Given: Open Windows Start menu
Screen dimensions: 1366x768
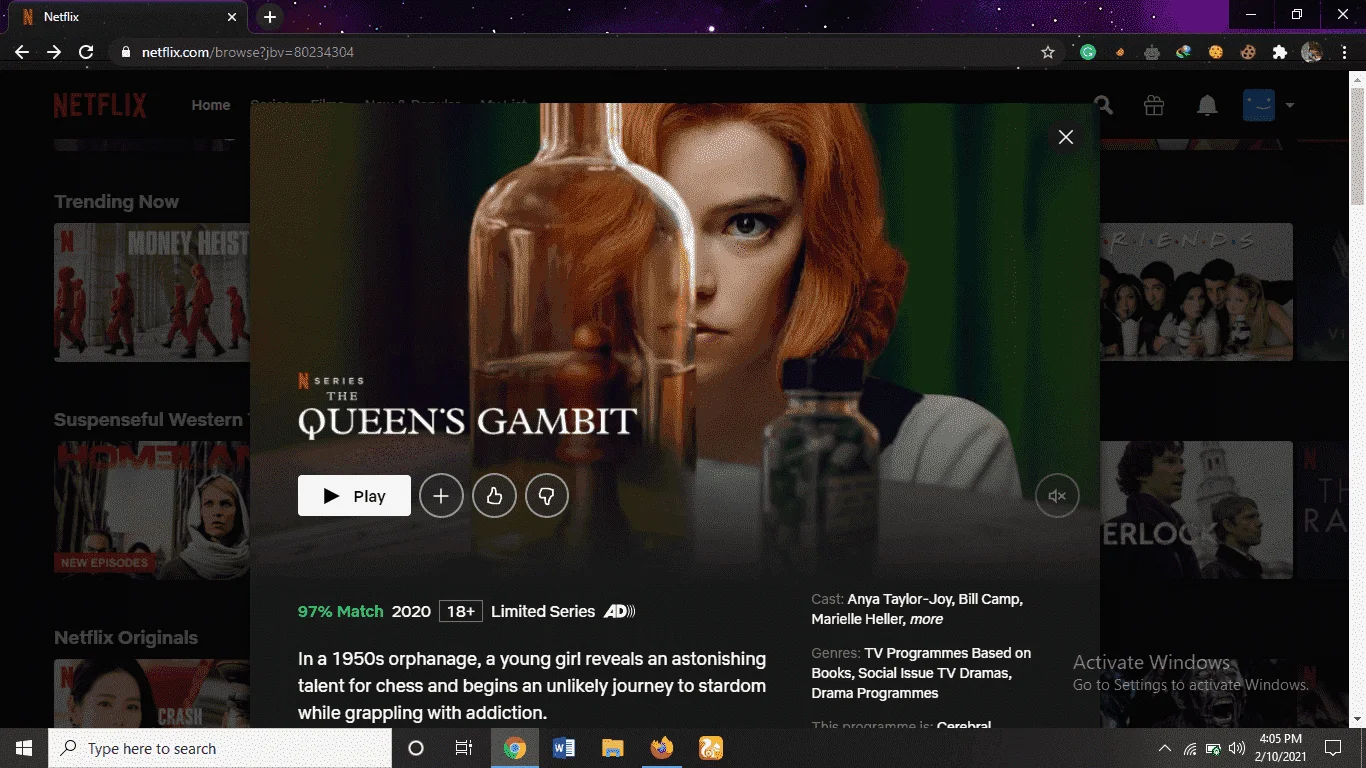Looking at the screenshot, I should pyautogui.click(x=24, y=748).
